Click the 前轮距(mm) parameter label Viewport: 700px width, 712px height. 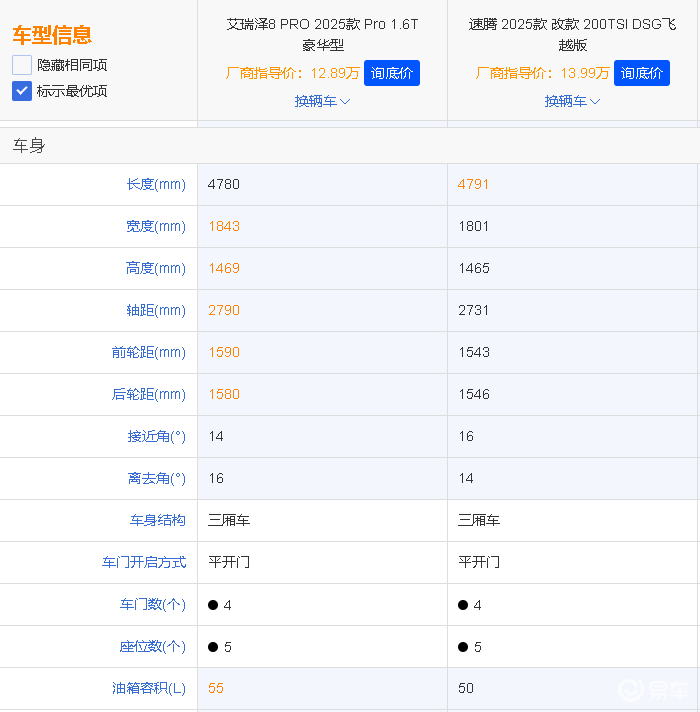click(149, 352)
